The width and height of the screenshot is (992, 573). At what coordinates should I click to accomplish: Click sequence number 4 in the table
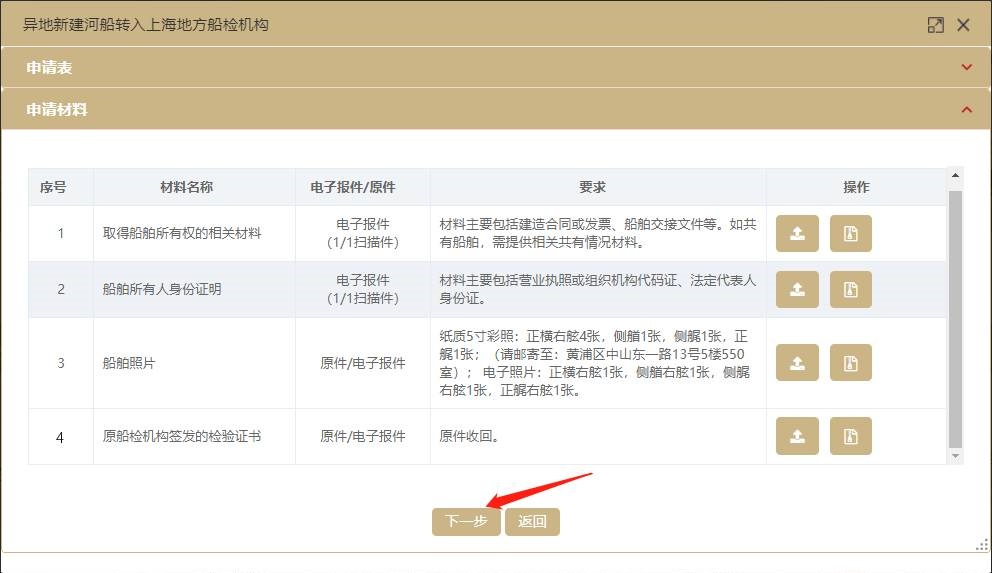(60, 438)
